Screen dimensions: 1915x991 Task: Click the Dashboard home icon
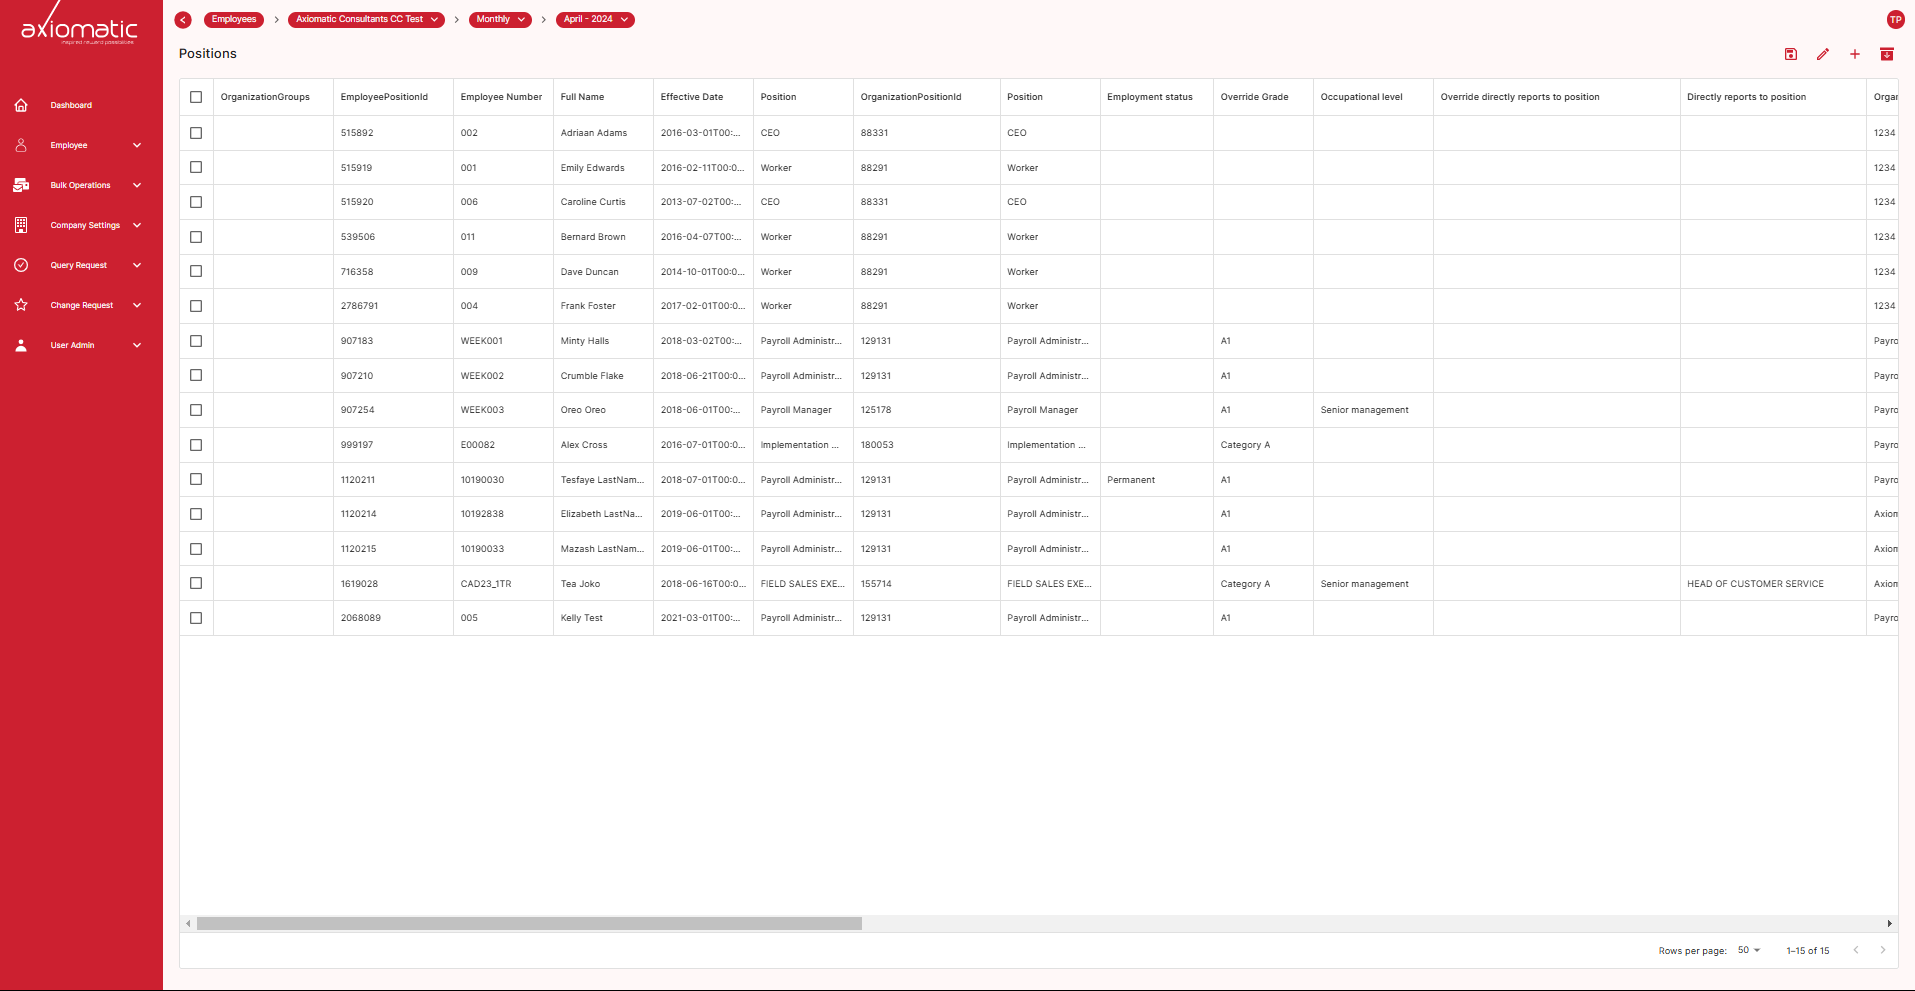[21, 105]
